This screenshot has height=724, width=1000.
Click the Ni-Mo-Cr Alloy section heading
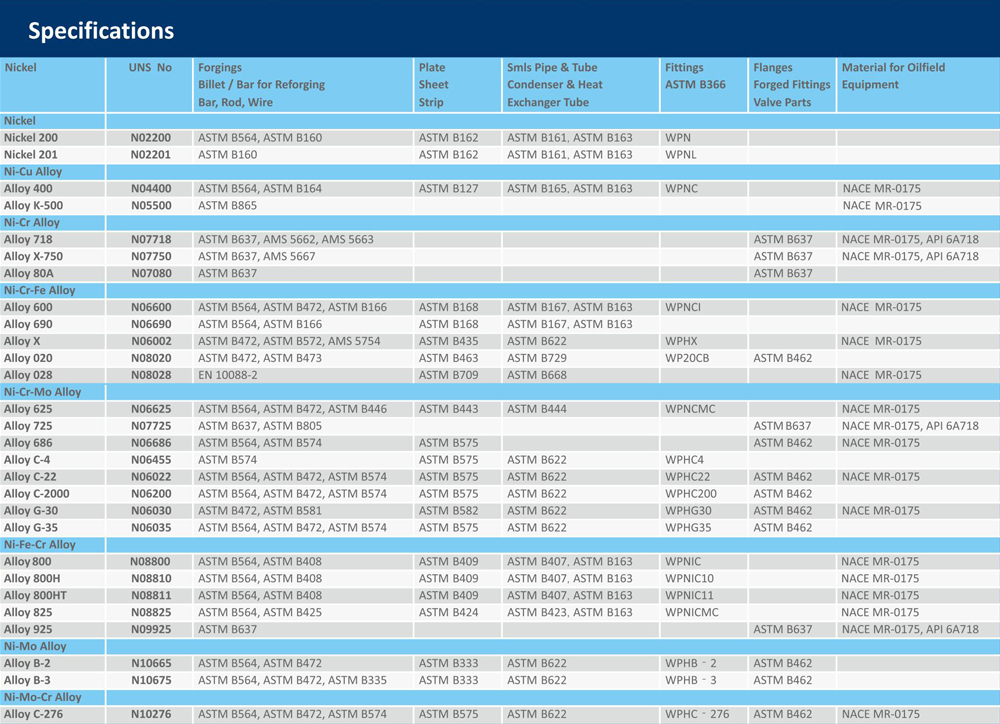pos(43,697)
